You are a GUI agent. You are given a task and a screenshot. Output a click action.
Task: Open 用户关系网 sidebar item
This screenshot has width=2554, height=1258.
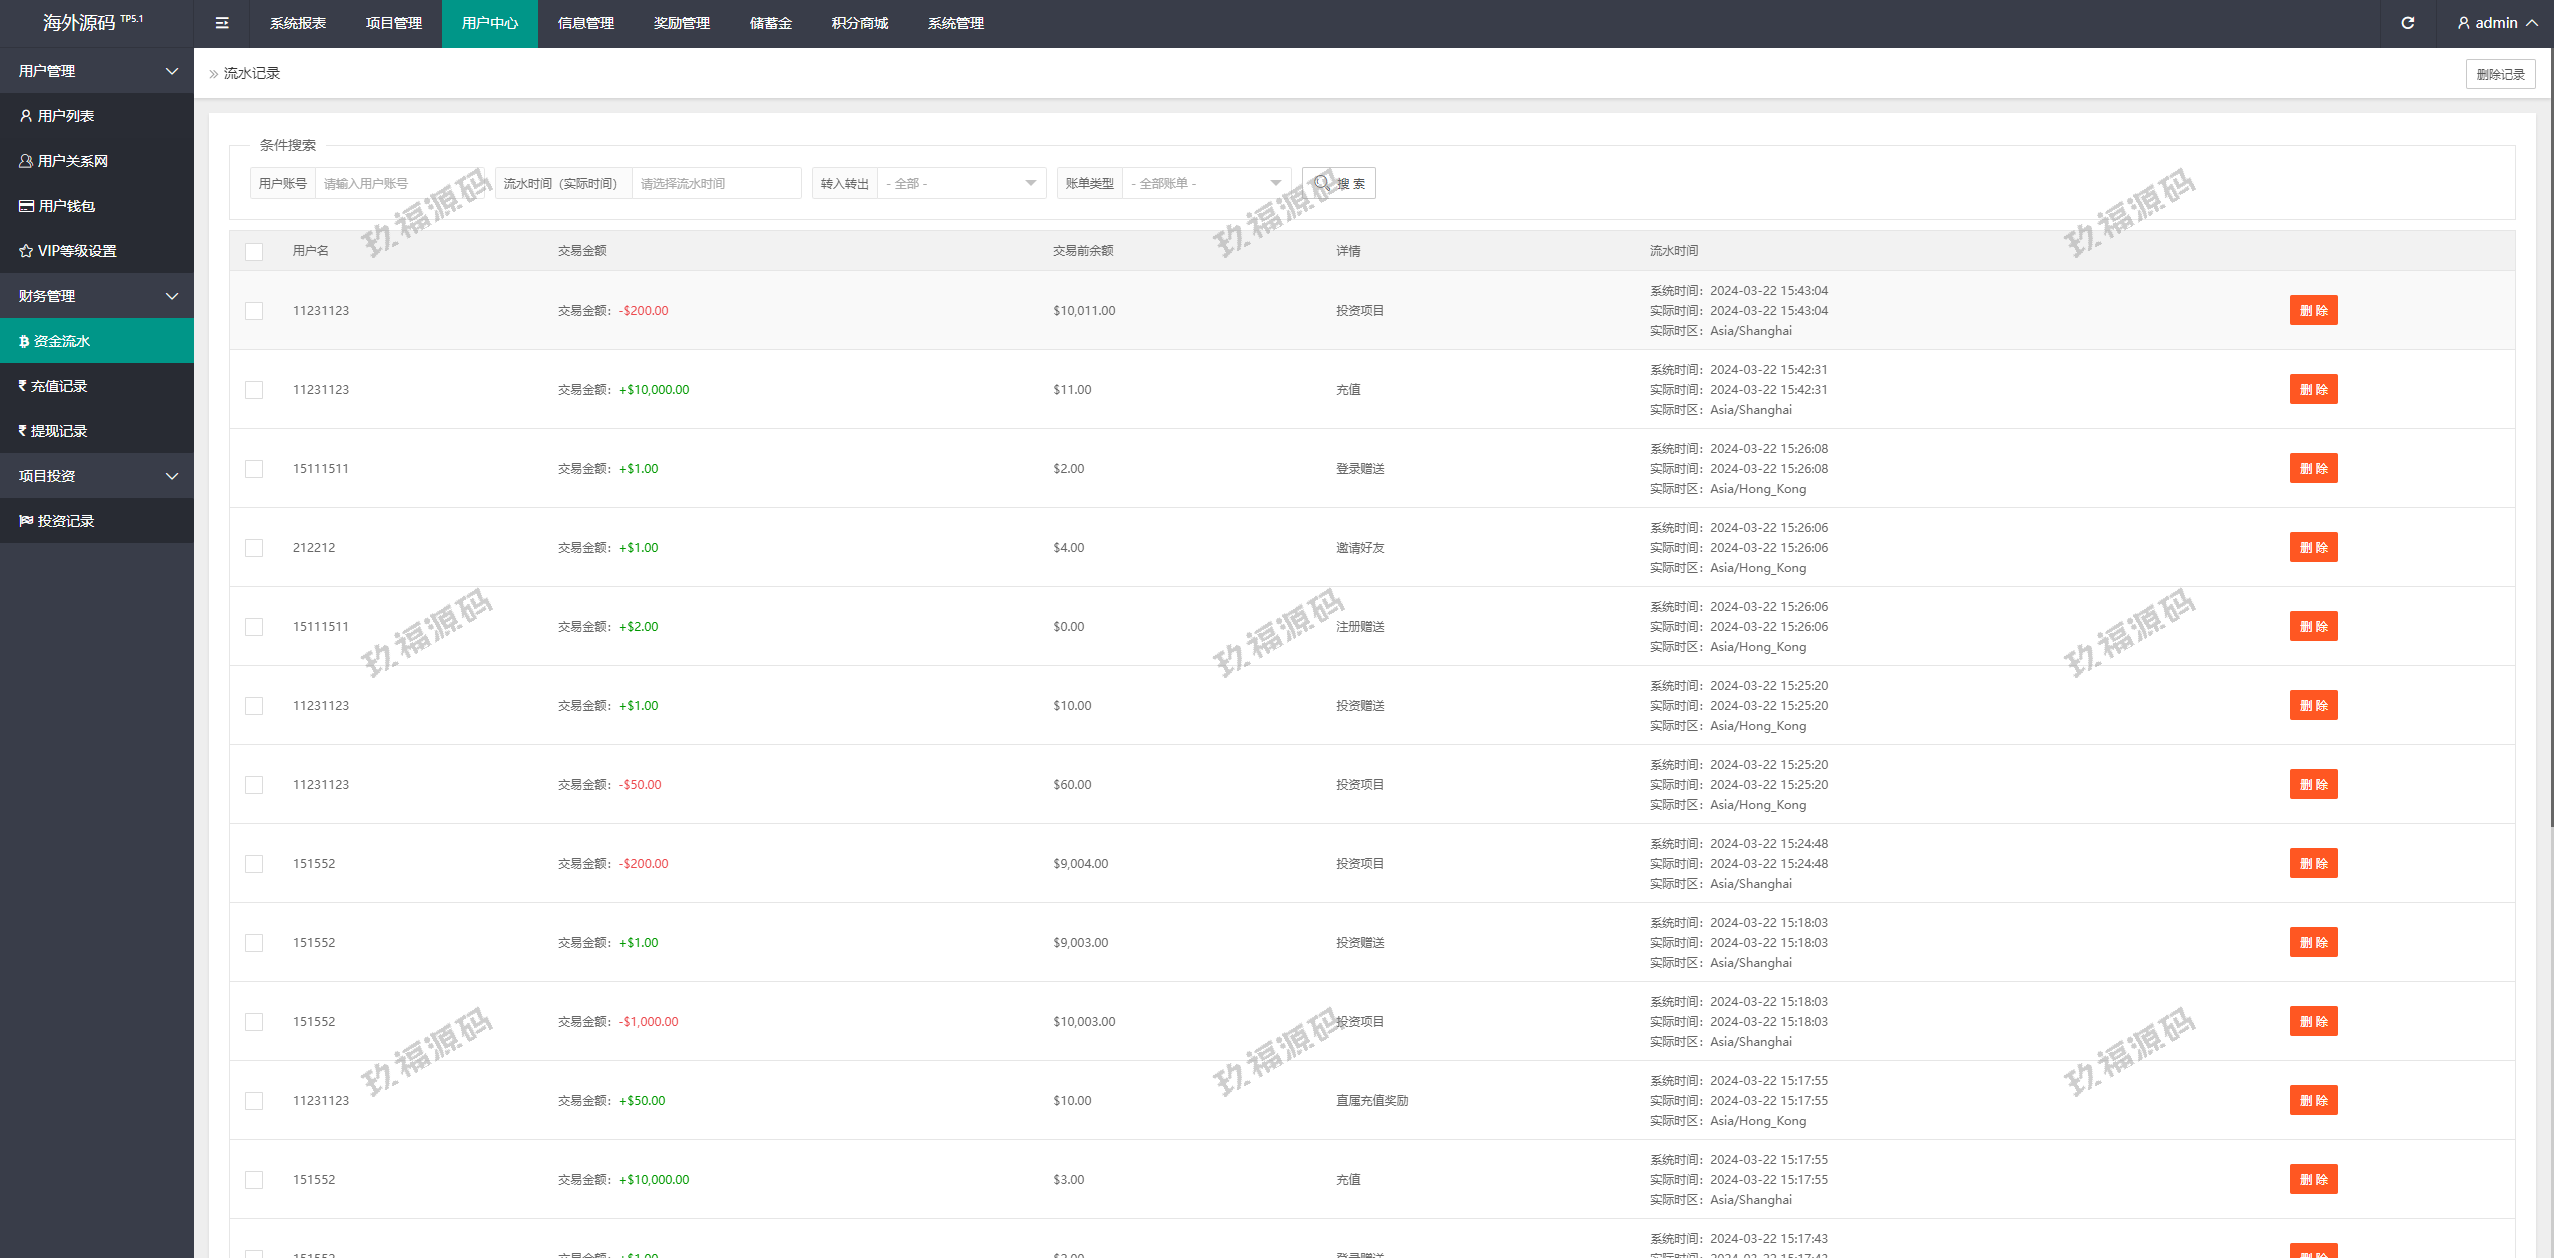pos(72,161)
